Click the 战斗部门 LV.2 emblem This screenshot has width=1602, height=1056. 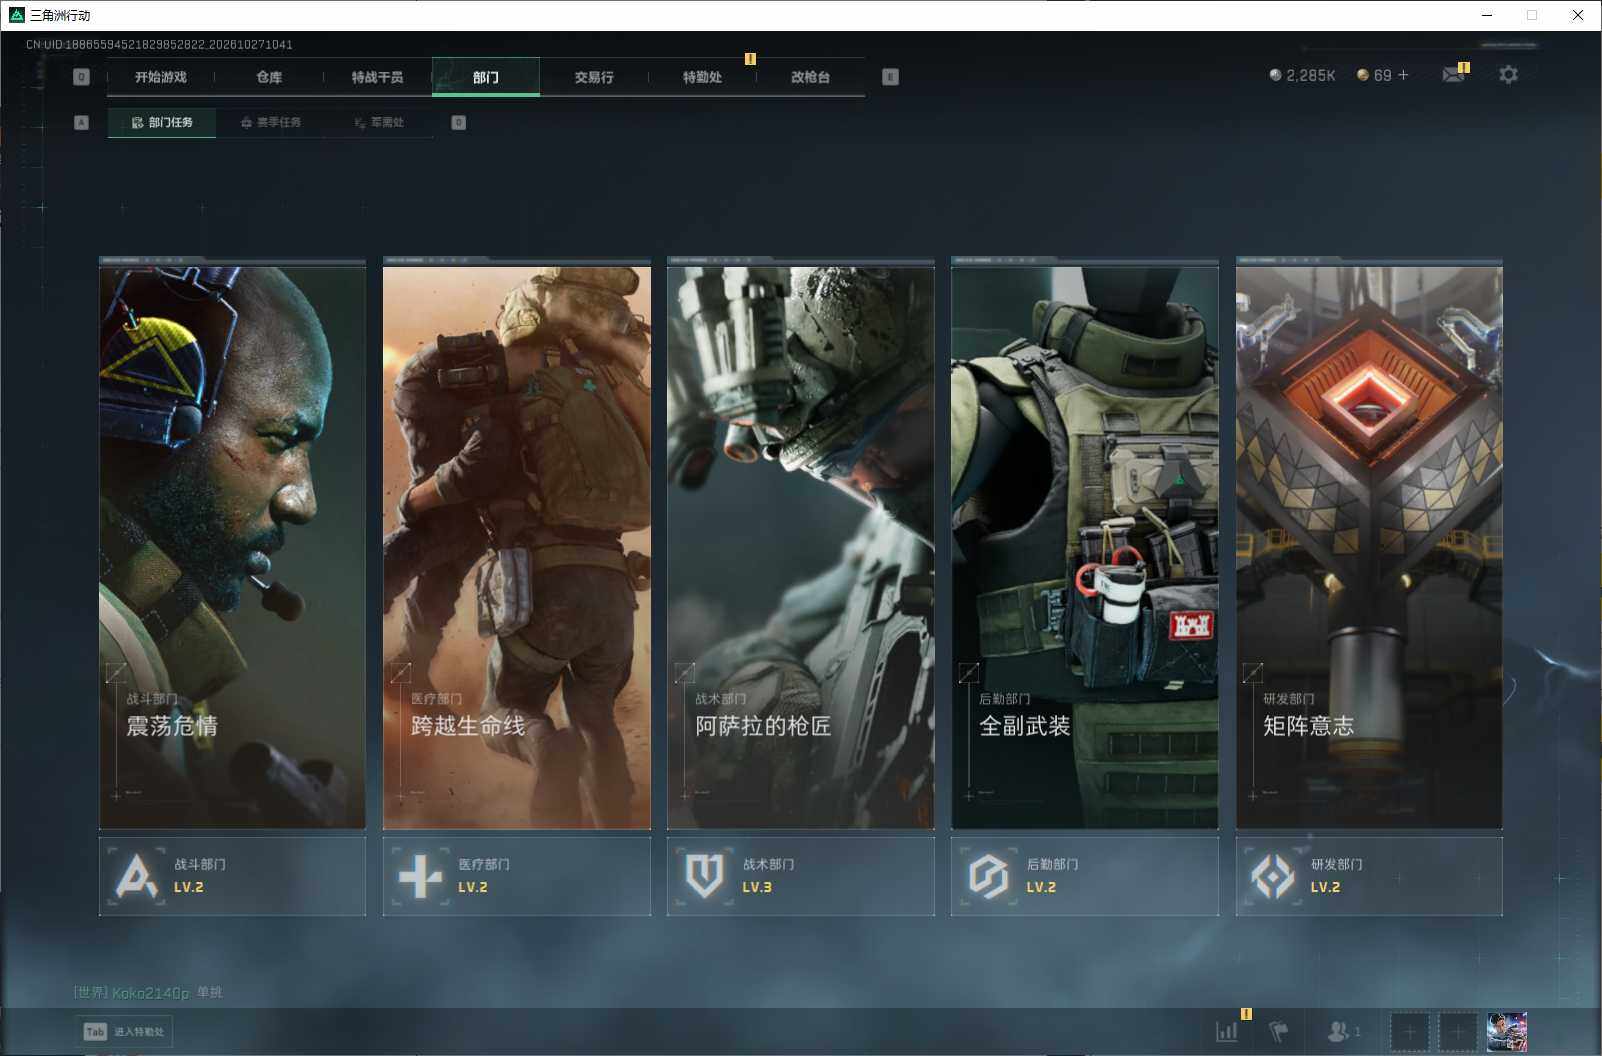coord(137,876)
